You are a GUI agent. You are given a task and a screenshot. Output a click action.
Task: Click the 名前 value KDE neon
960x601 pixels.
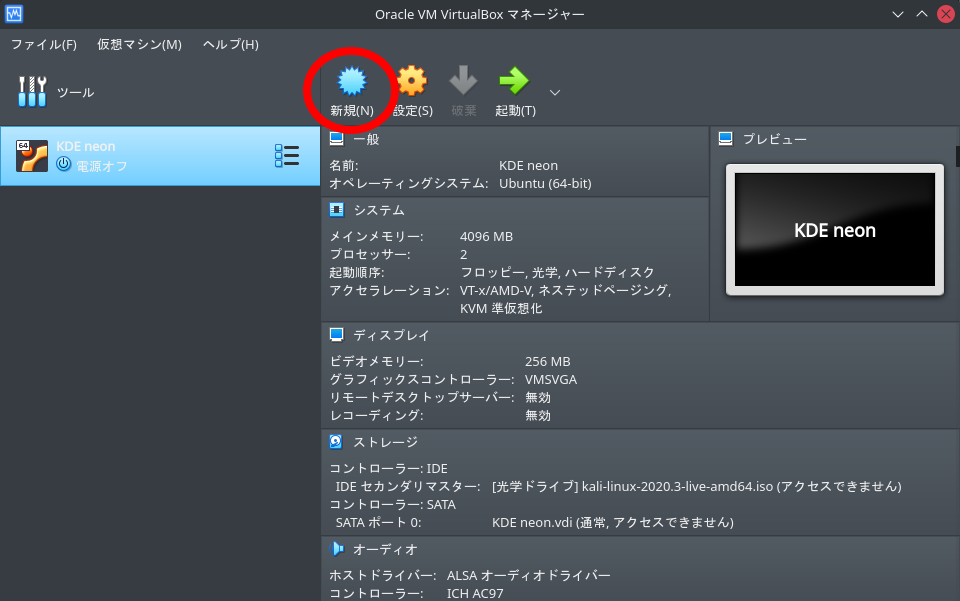click(528, 166)
